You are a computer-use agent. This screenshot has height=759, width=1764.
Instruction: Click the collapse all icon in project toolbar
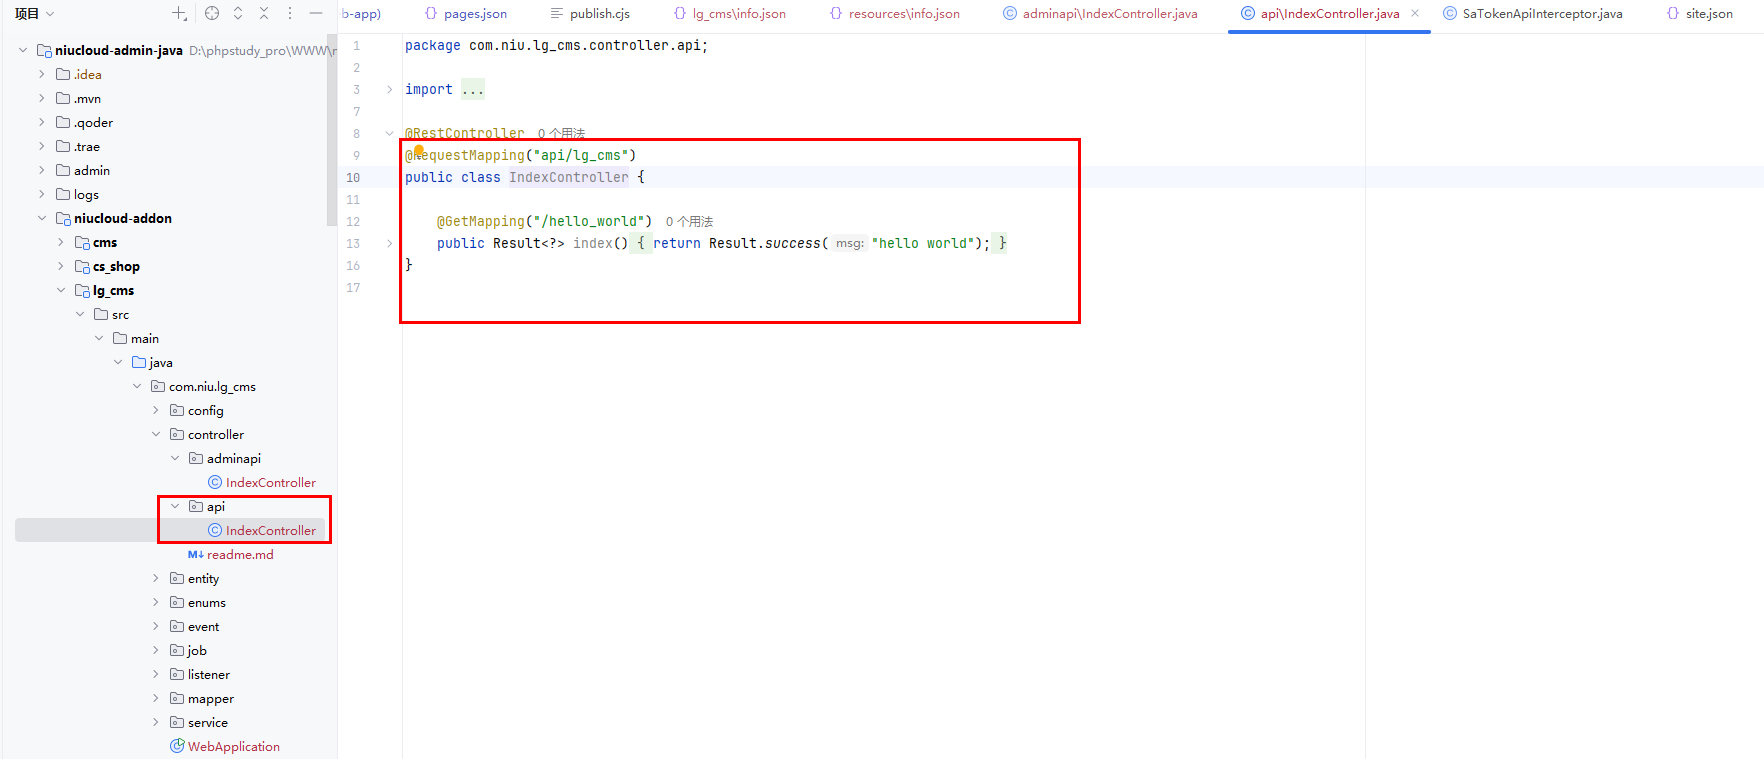coord(264,13)
